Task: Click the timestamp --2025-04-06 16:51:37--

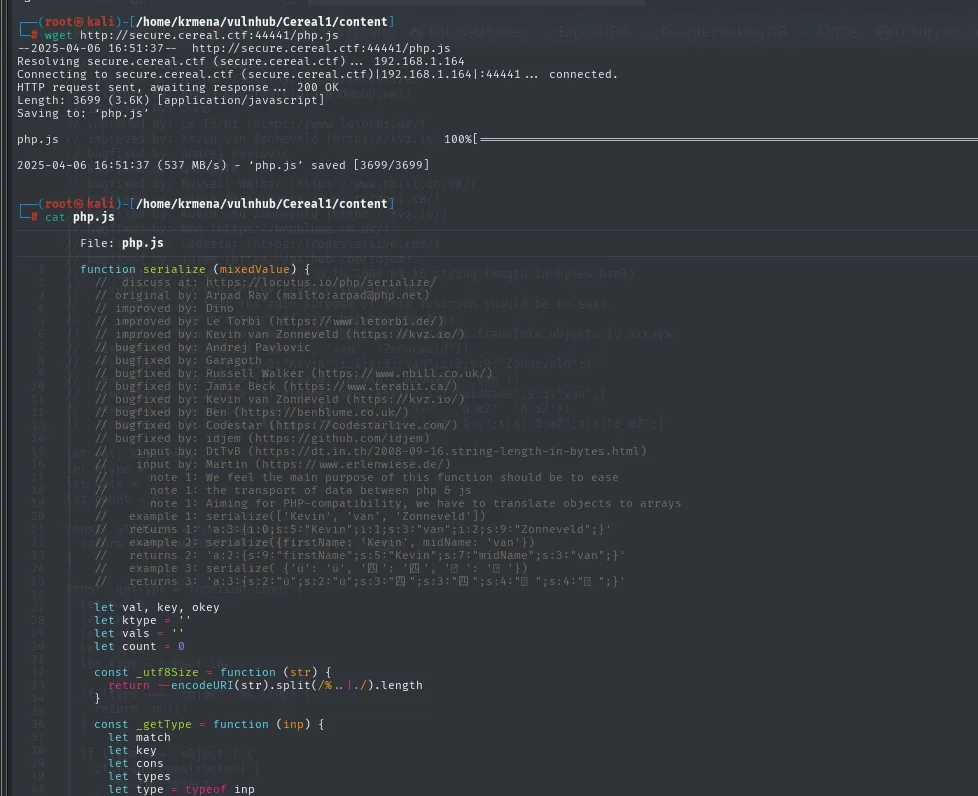Action: pos(97,48)
